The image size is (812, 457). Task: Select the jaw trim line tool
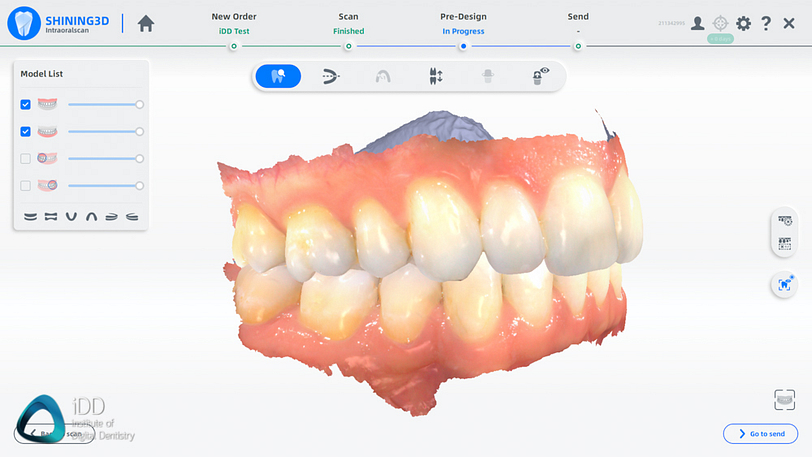pos(330,76)
